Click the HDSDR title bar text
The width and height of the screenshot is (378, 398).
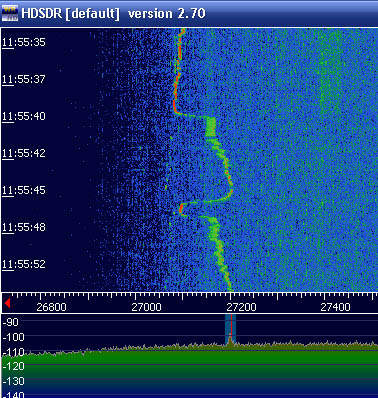click(113, 14)
